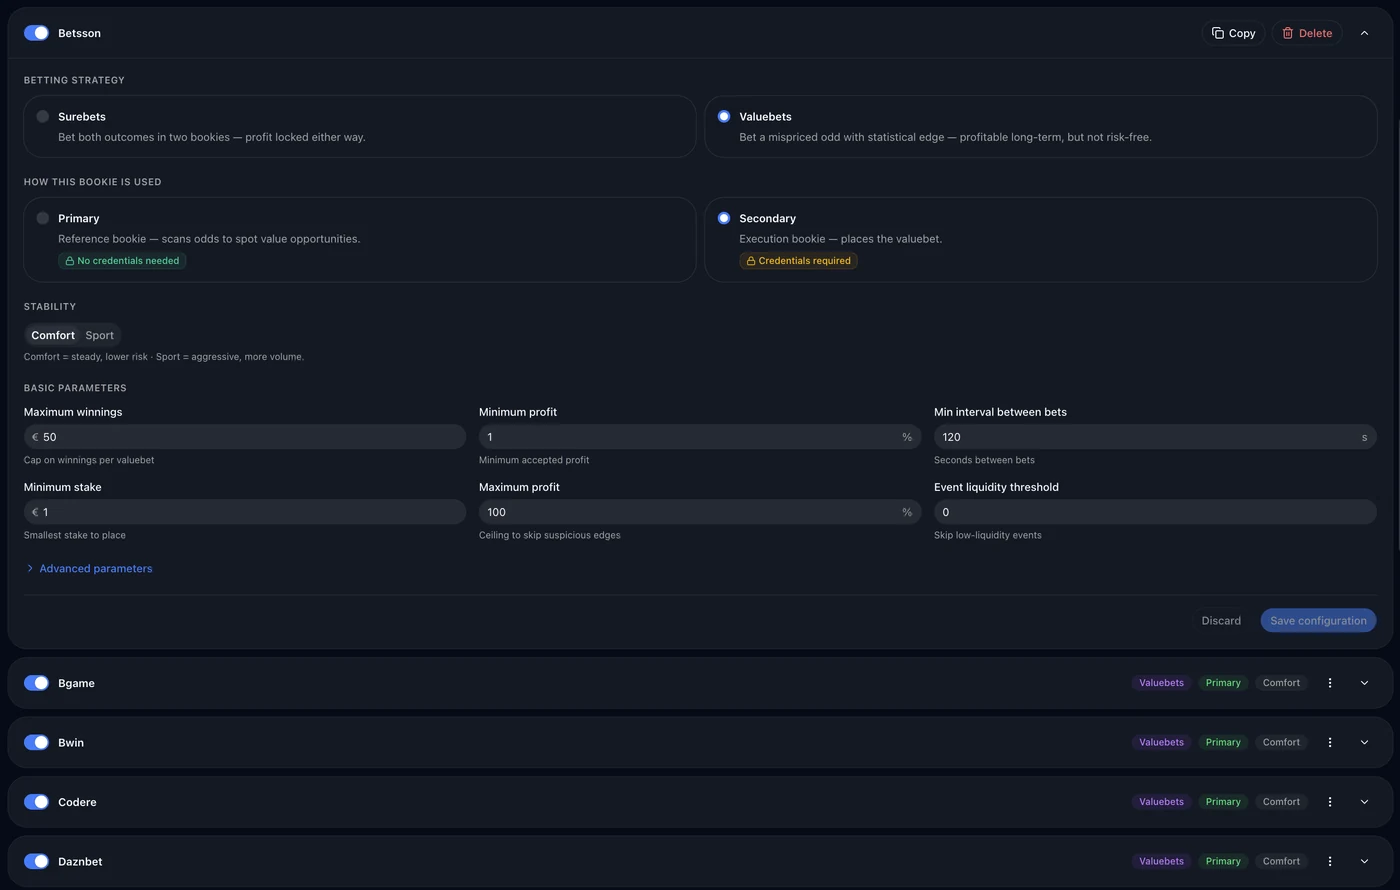
Task: Click the 'Smallest stake to place' hint
Action: coord(75,535)
